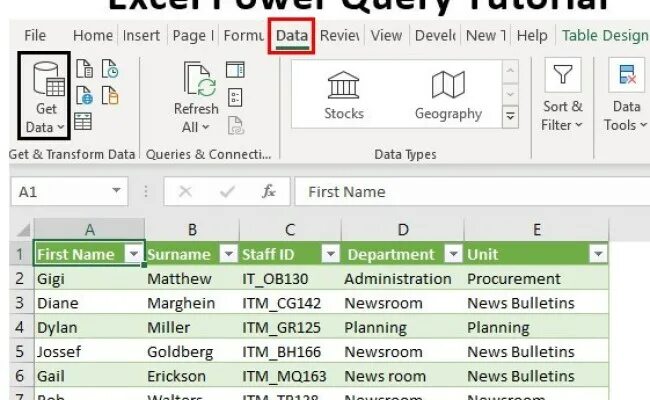
Task: Open the Staff ID filter dropdown
Action: click(x=330, y=254)
